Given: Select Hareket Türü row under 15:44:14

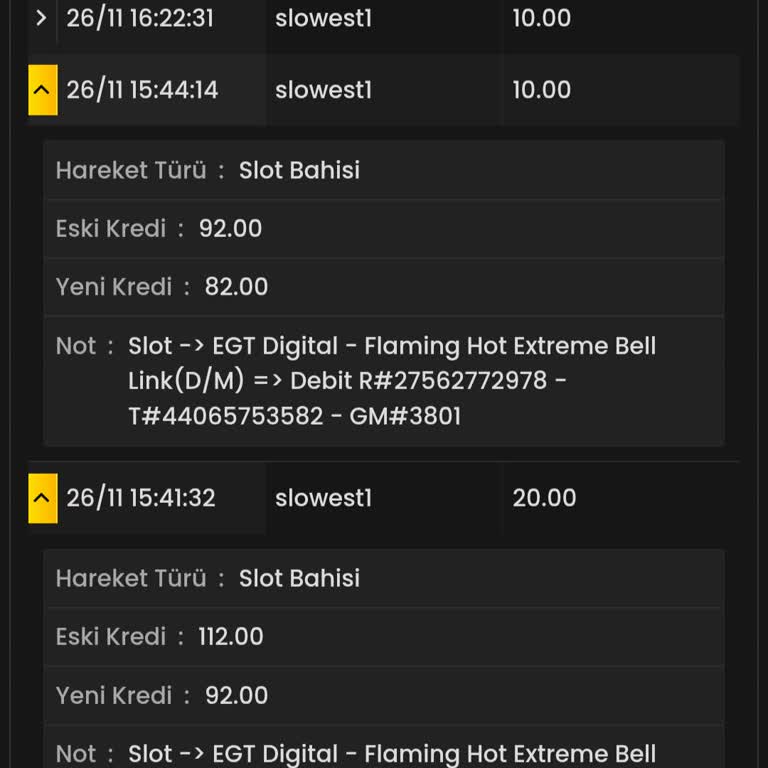Looking at the screenshot, I should [x=383, y=170].
